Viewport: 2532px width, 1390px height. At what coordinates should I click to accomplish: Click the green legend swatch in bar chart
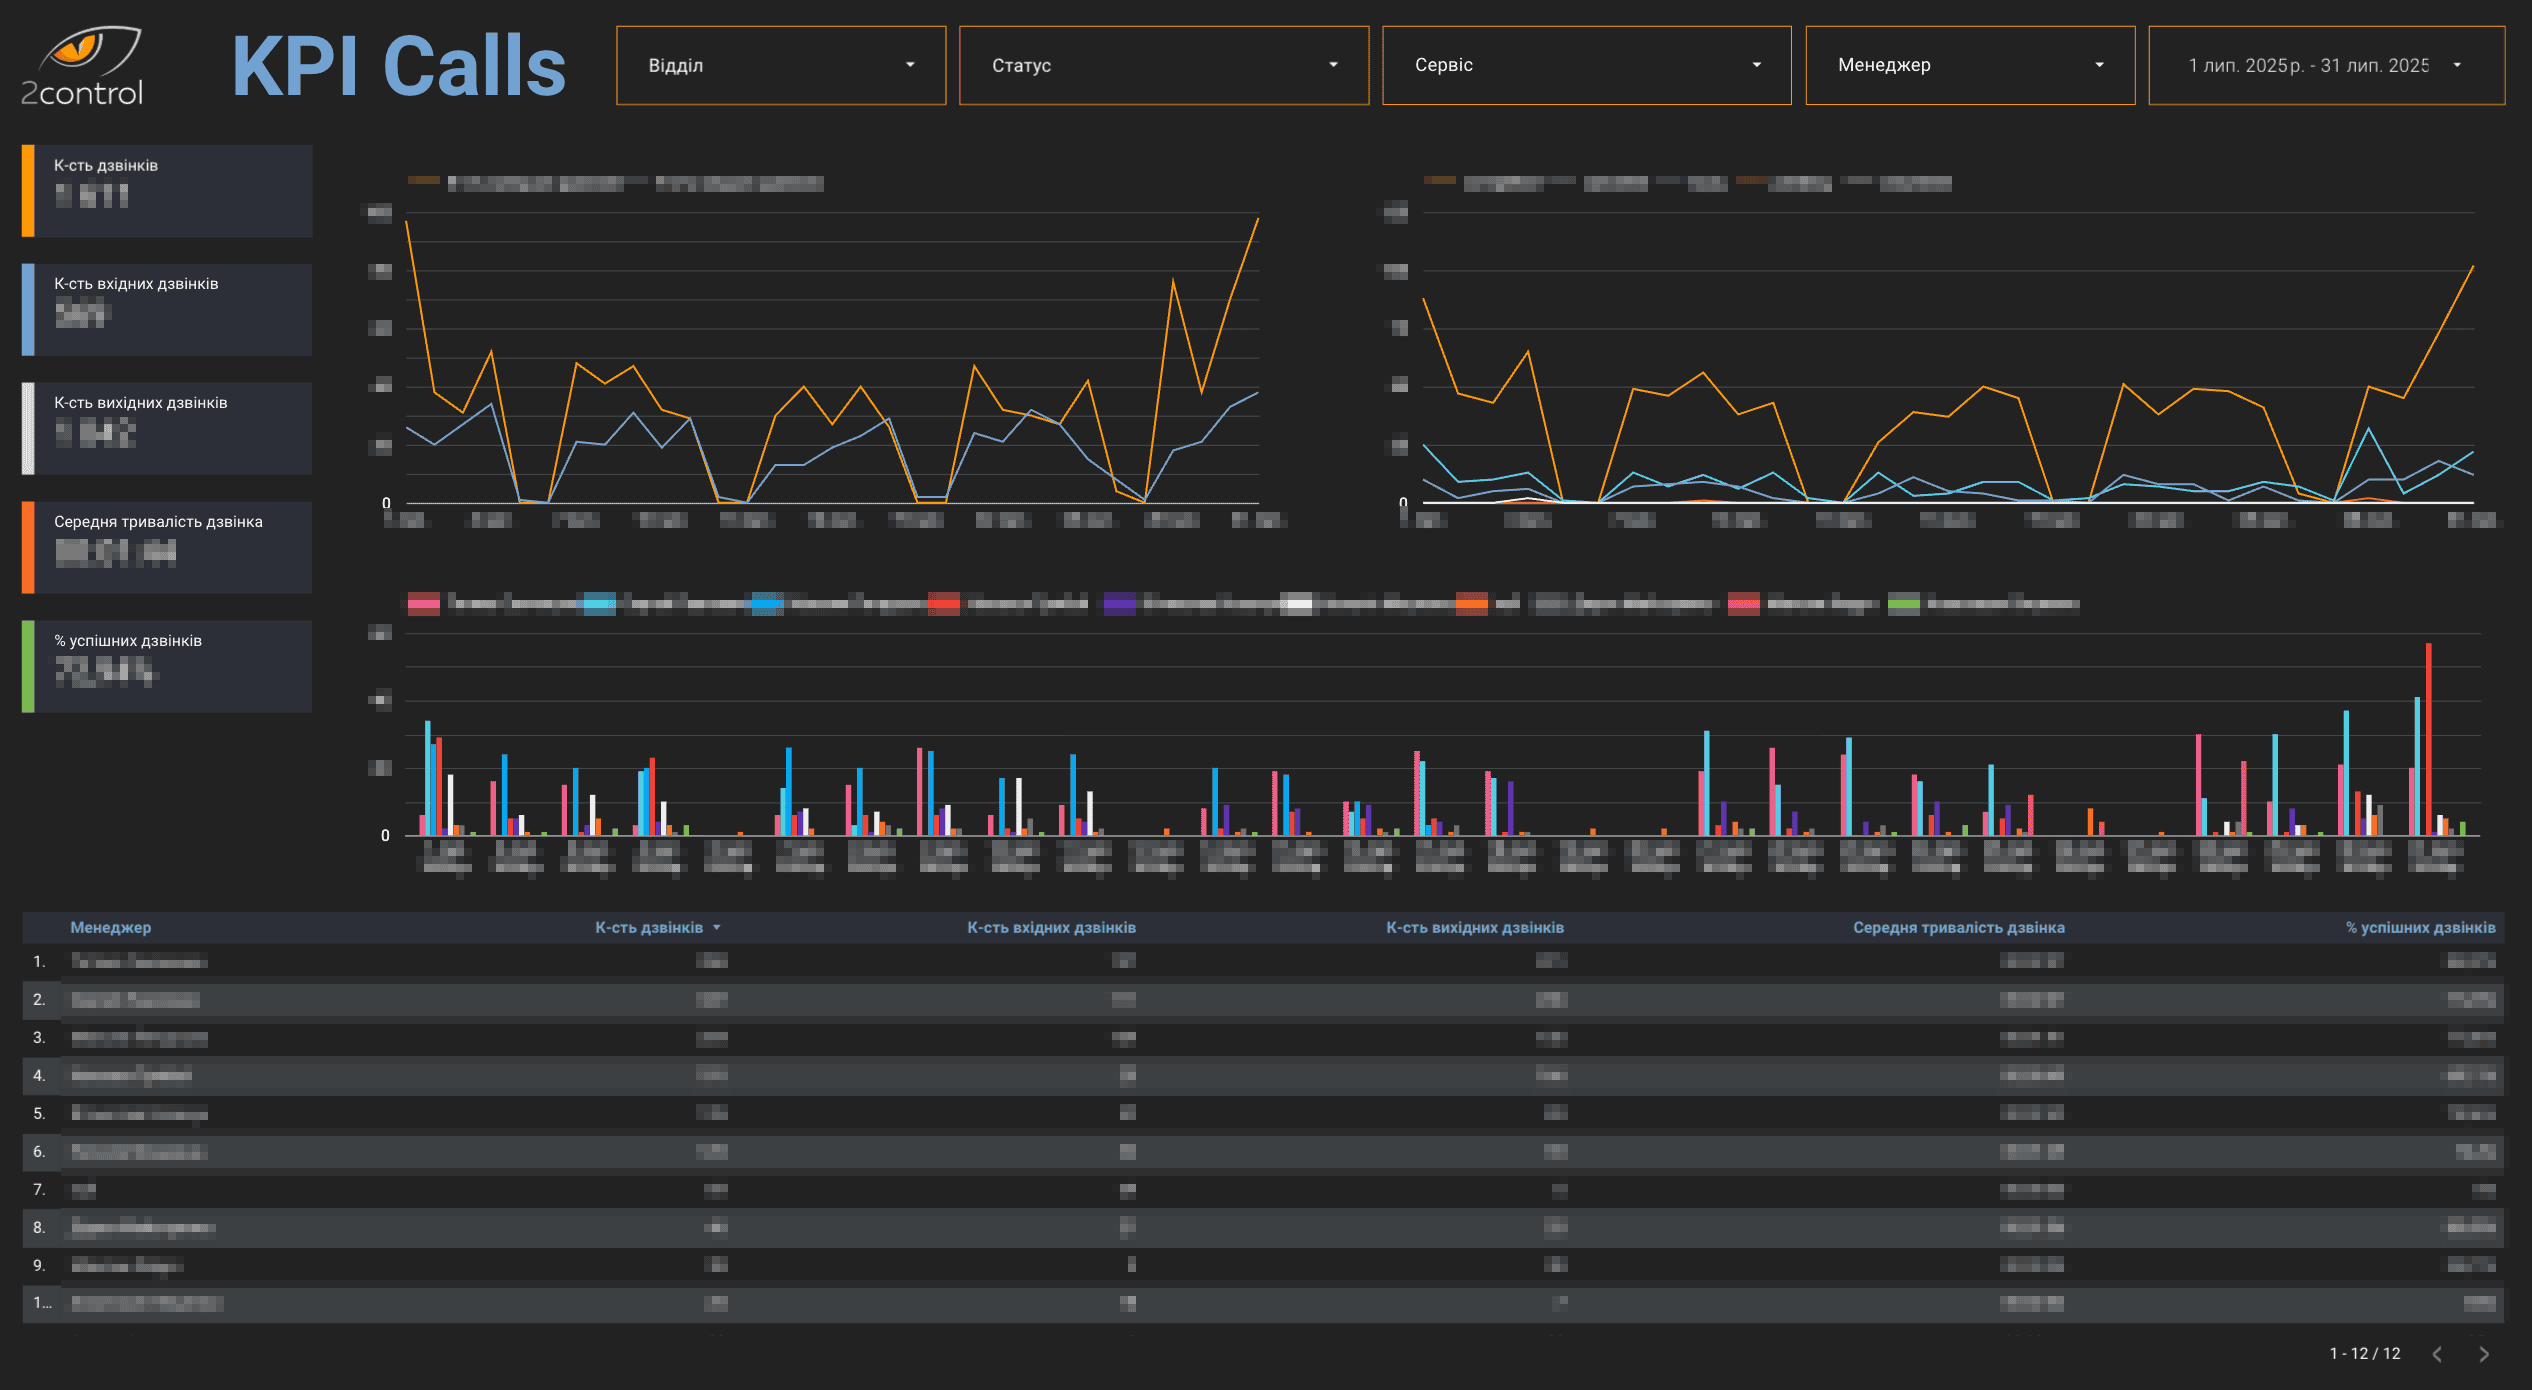[1903, 603]
